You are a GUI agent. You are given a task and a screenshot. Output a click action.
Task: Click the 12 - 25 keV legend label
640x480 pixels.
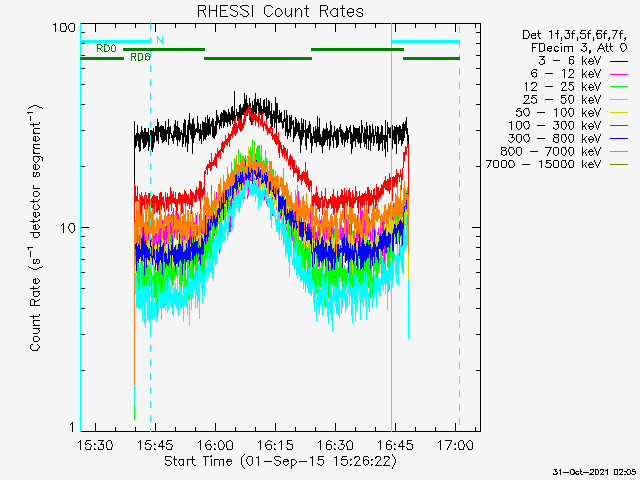pyautogui.click(x=562, y=87)
